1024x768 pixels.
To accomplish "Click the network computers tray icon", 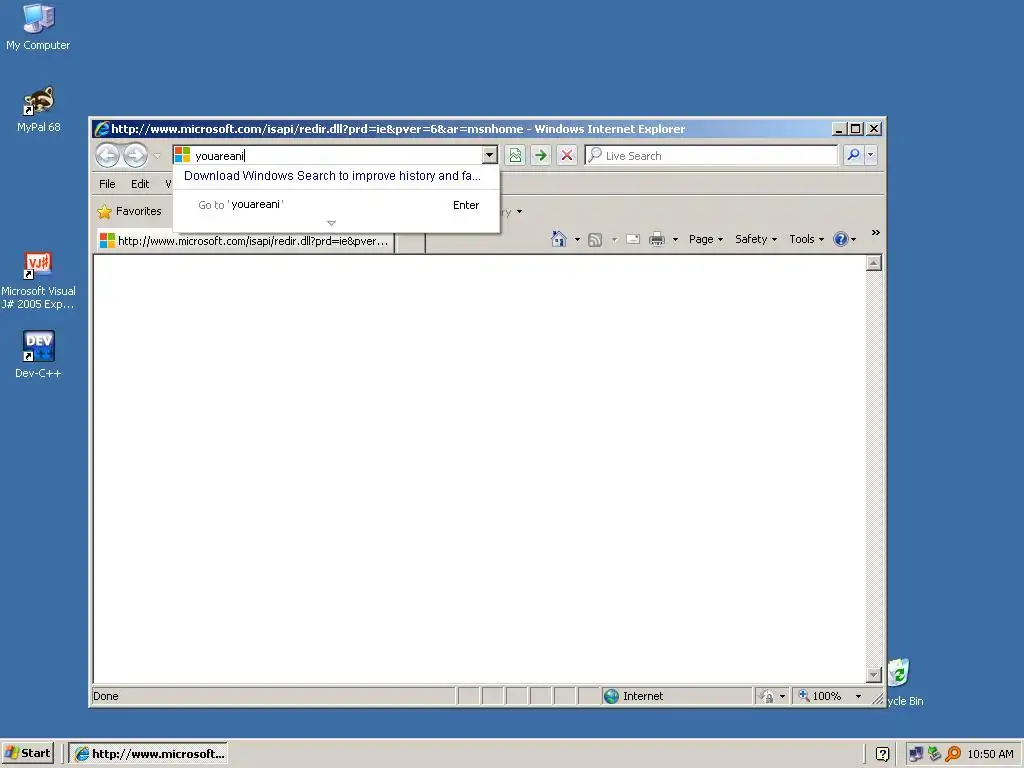I will (916, 754).
